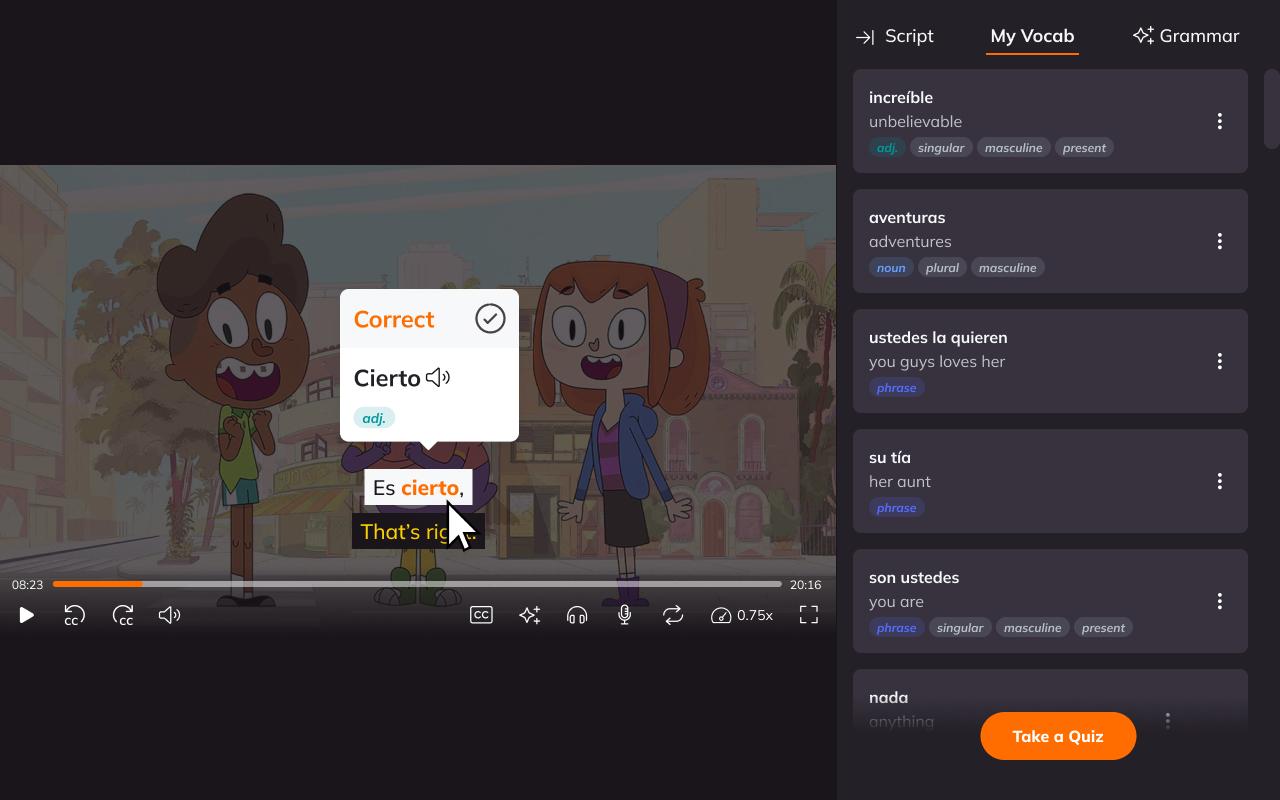This screenshot has height=800, width=1280.
Task: Toggle headphones listening mode
Action: pos(577,615)
